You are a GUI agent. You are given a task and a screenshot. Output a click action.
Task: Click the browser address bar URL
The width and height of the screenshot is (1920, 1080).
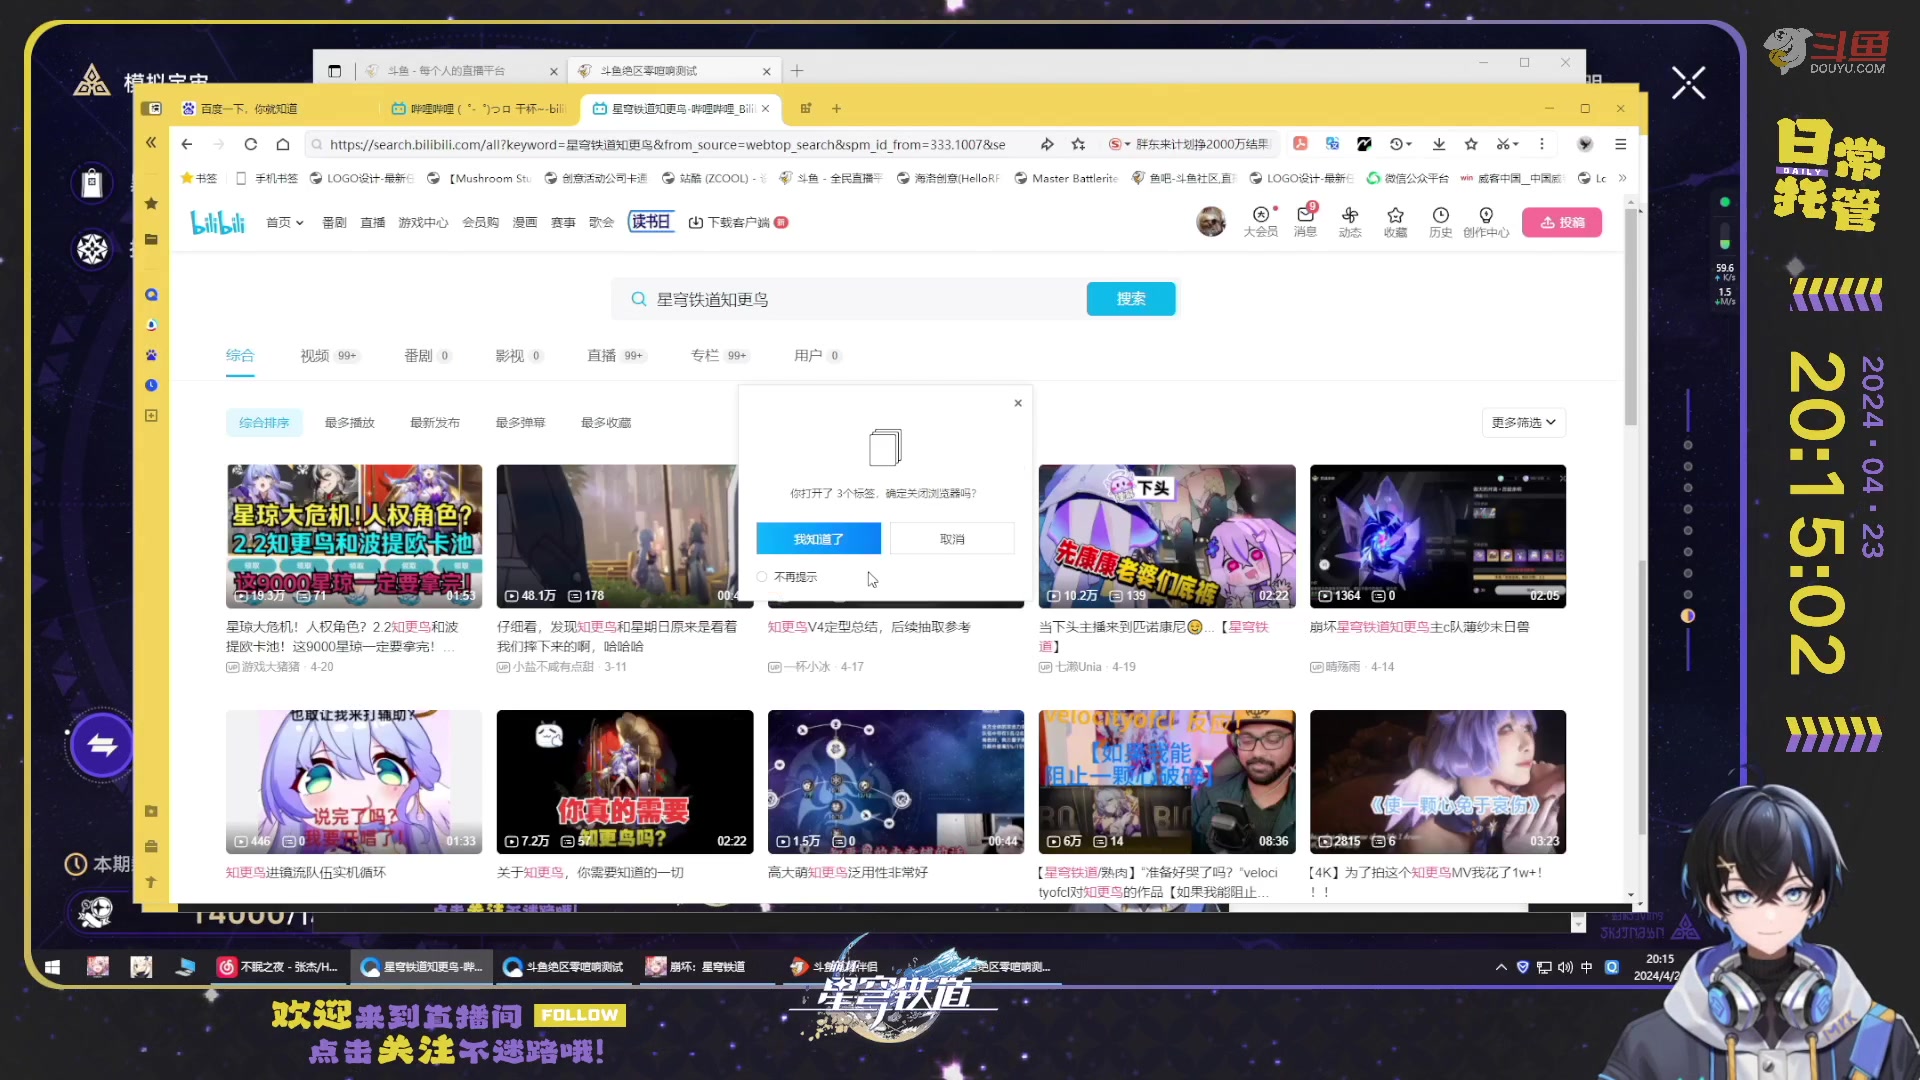coord(668,144)
